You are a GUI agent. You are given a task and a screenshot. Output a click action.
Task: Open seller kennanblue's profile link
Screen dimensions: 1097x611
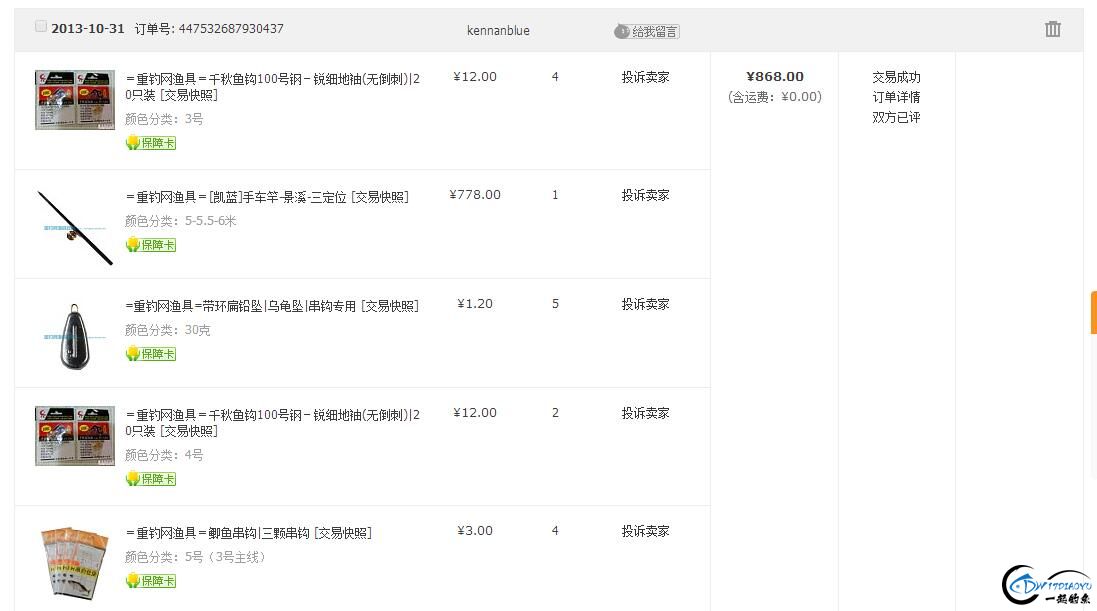coord(498,31)
